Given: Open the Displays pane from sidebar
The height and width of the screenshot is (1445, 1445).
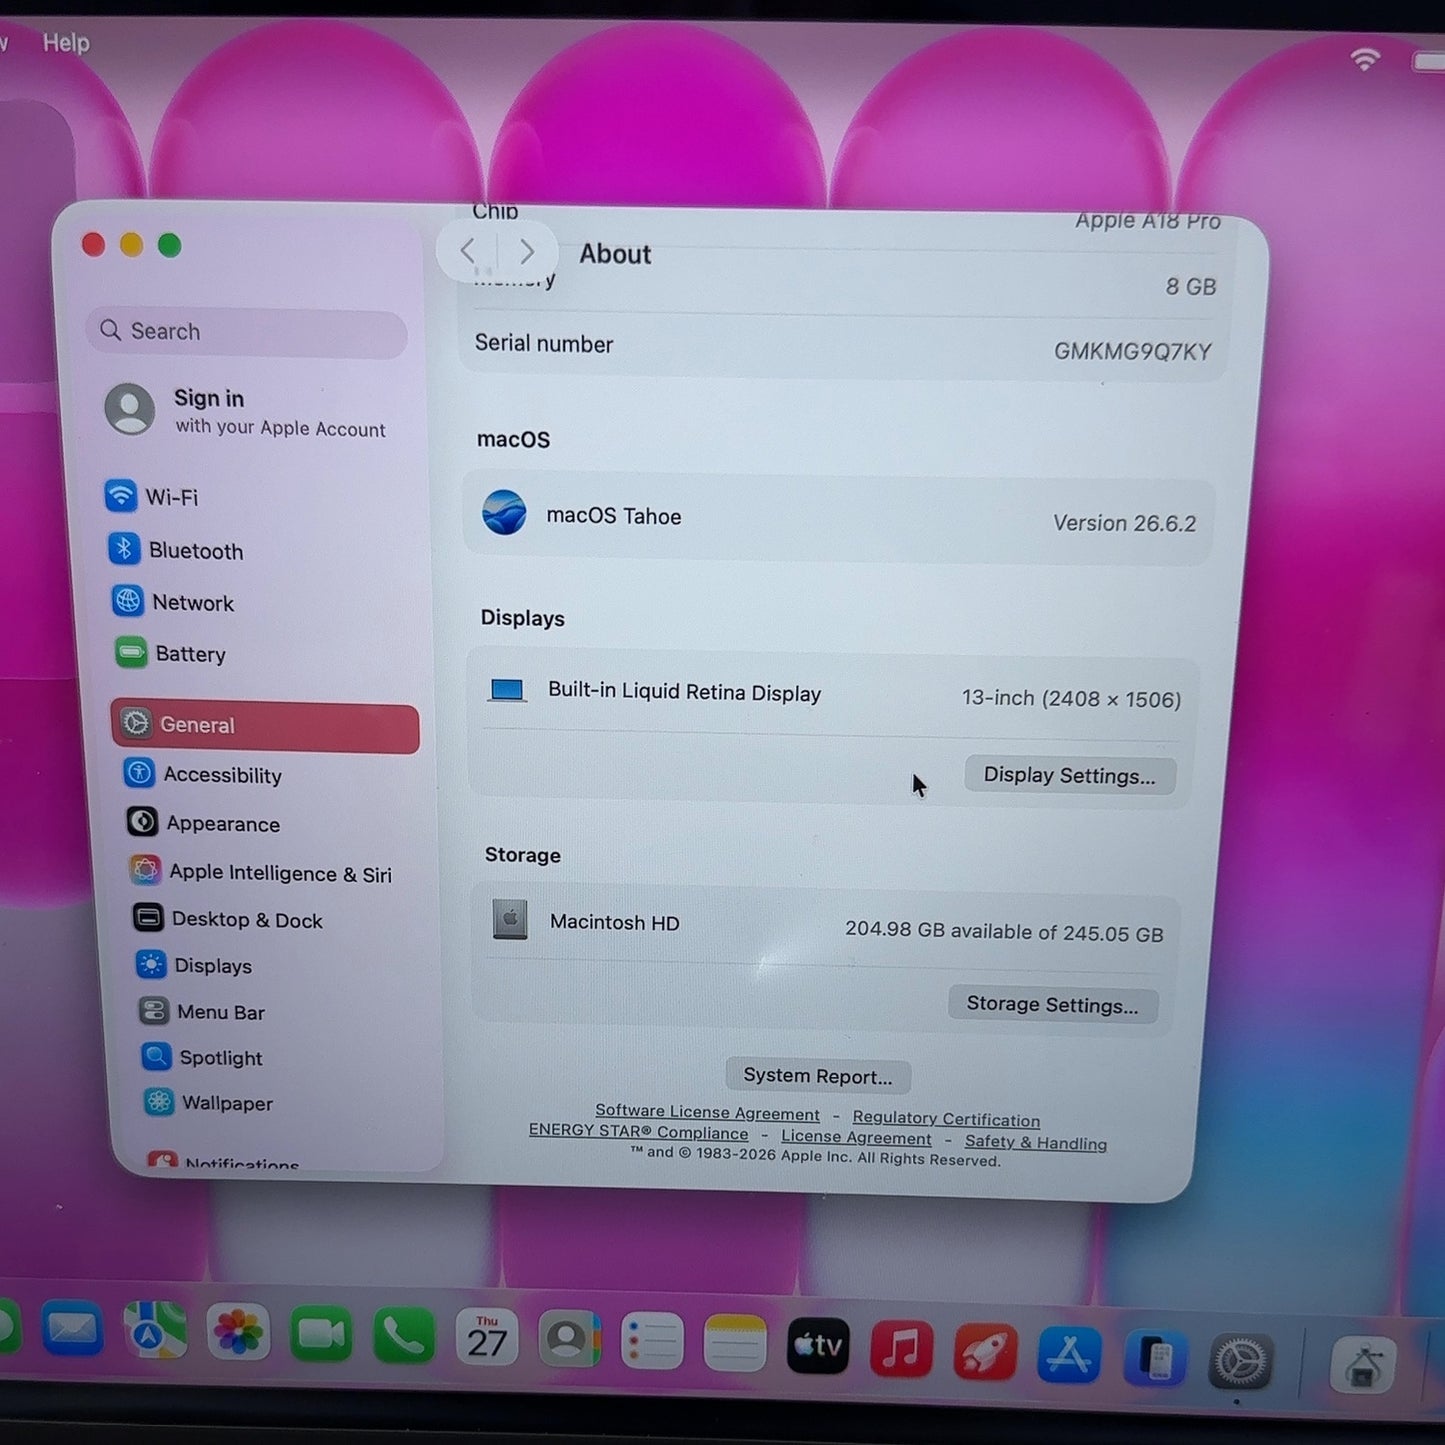Looking at the screenshot, I should pyautogui.click(x=194, y=965).
